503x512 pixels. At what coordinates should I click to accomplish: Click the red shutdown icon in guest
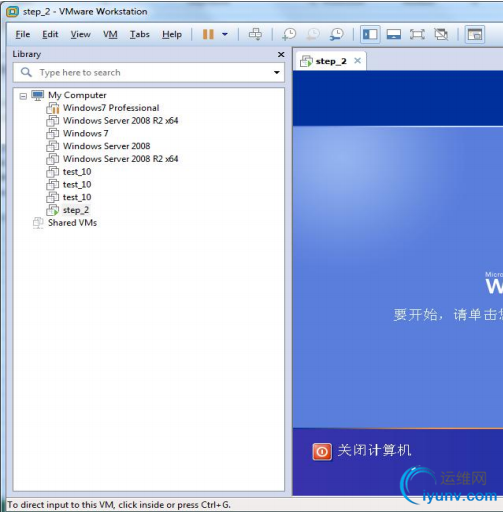(322, 452)
